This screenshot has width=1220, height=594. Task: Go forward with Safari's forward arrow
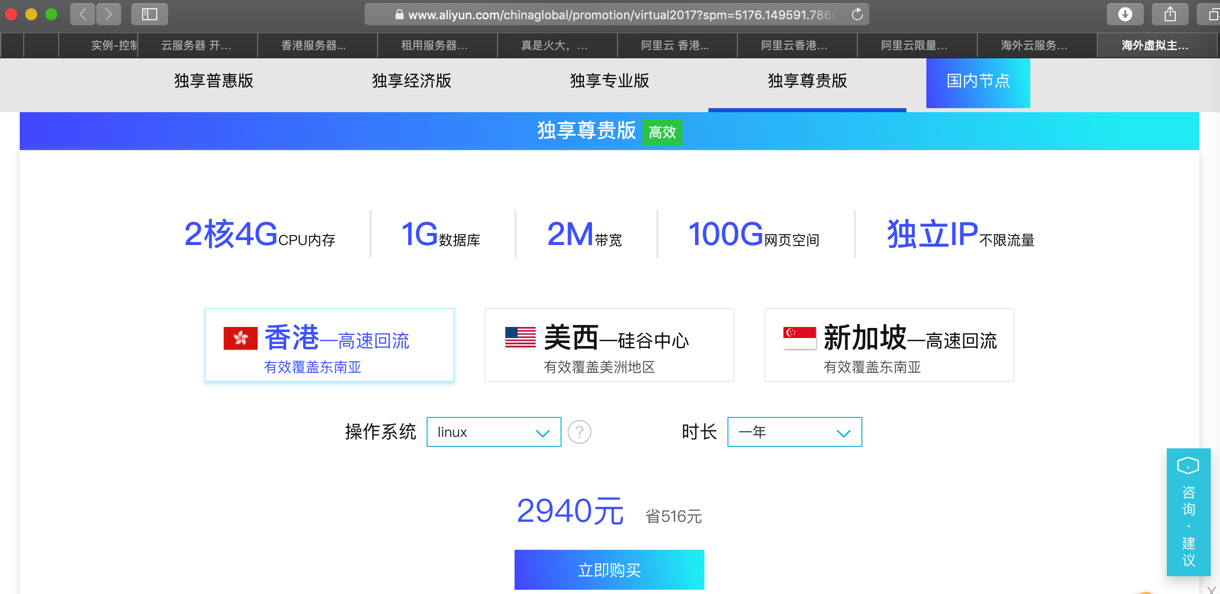(x=109, y=14)
